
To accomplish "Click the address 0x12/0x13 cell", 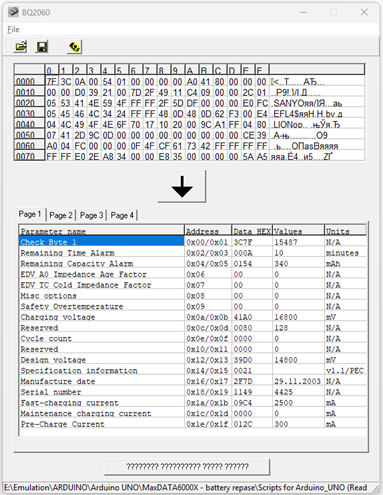I will tap(207, 360).
